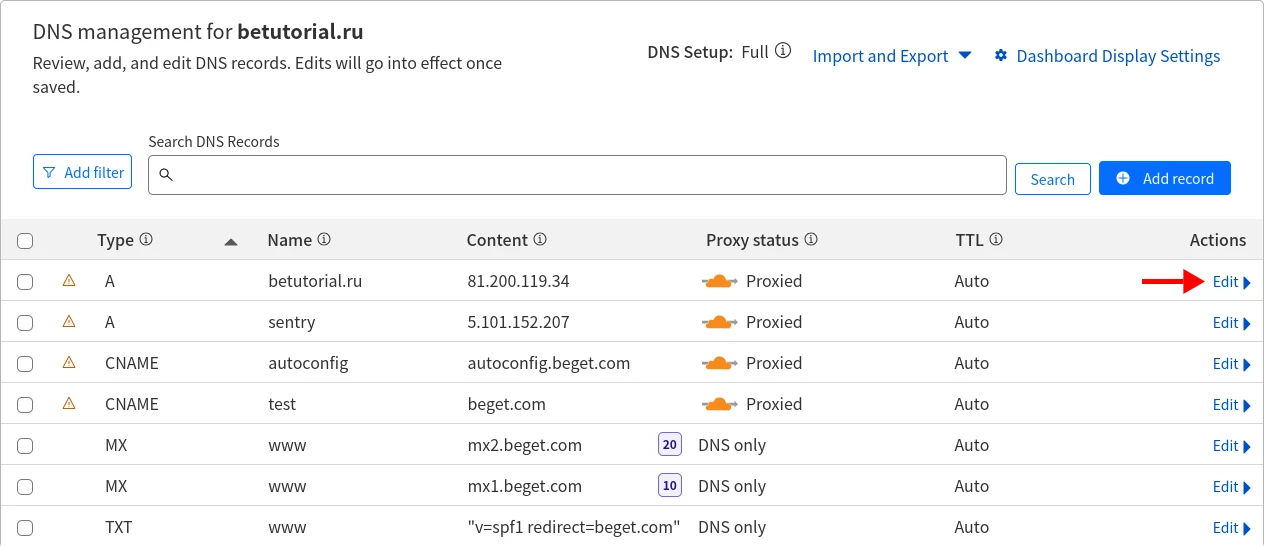This screenshot has height=546, width=1264.
Task: Click the info icon next to DNS Setup Full
Action: [x=783, y=51]
